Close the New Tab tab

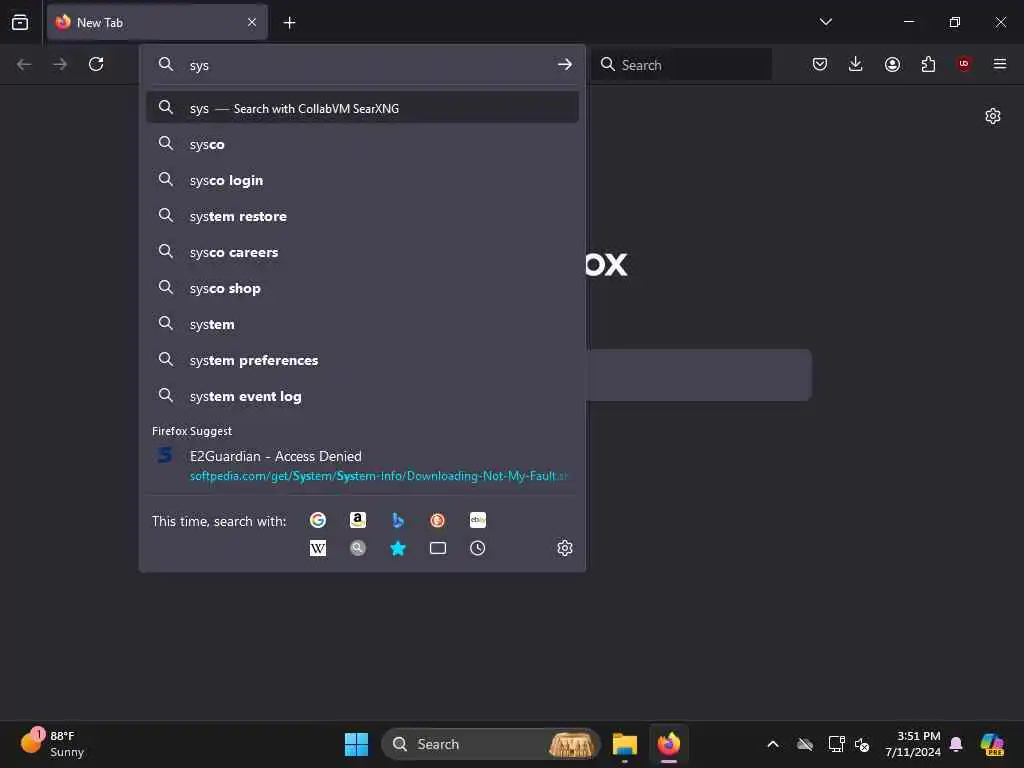point(252,22)
